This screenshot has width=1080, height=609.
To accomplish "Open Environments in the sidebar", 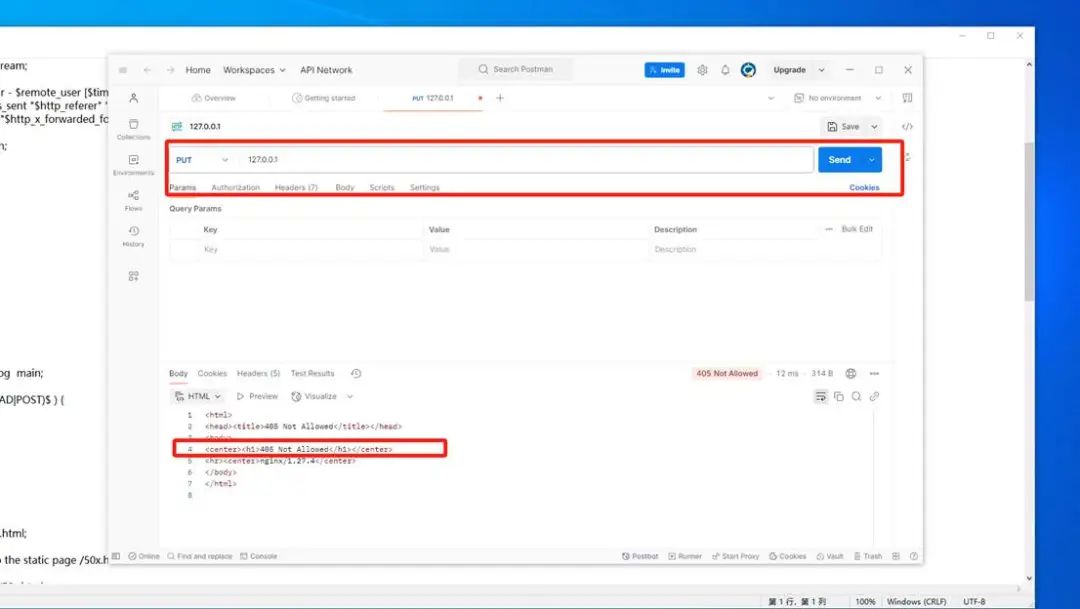I will pyautogui.click(x=134, y=165).
